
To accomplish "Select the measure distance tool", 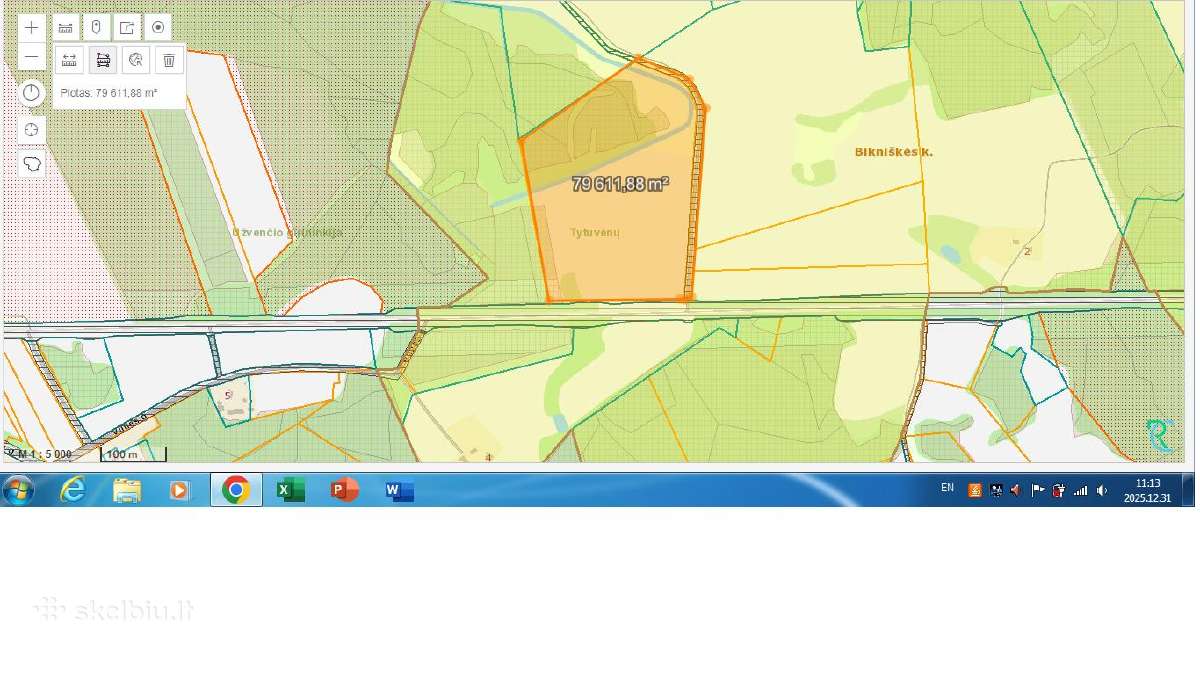I will [x=69, y=60].
